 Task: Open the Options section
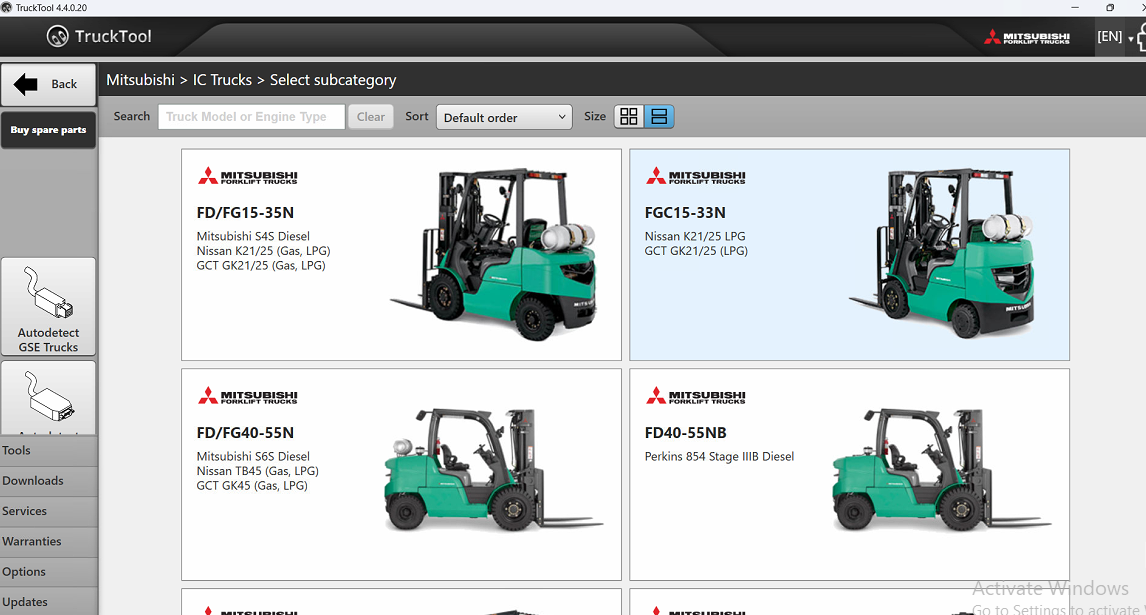click(48, 572)
